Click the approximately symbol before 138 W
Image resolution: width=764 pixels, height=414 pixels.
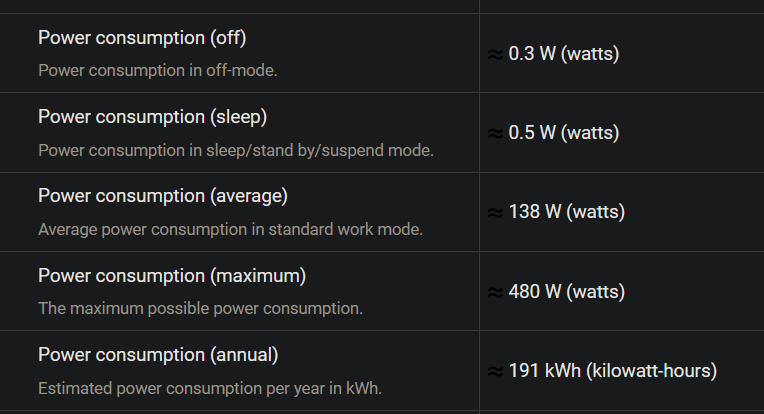coord(496,213)
